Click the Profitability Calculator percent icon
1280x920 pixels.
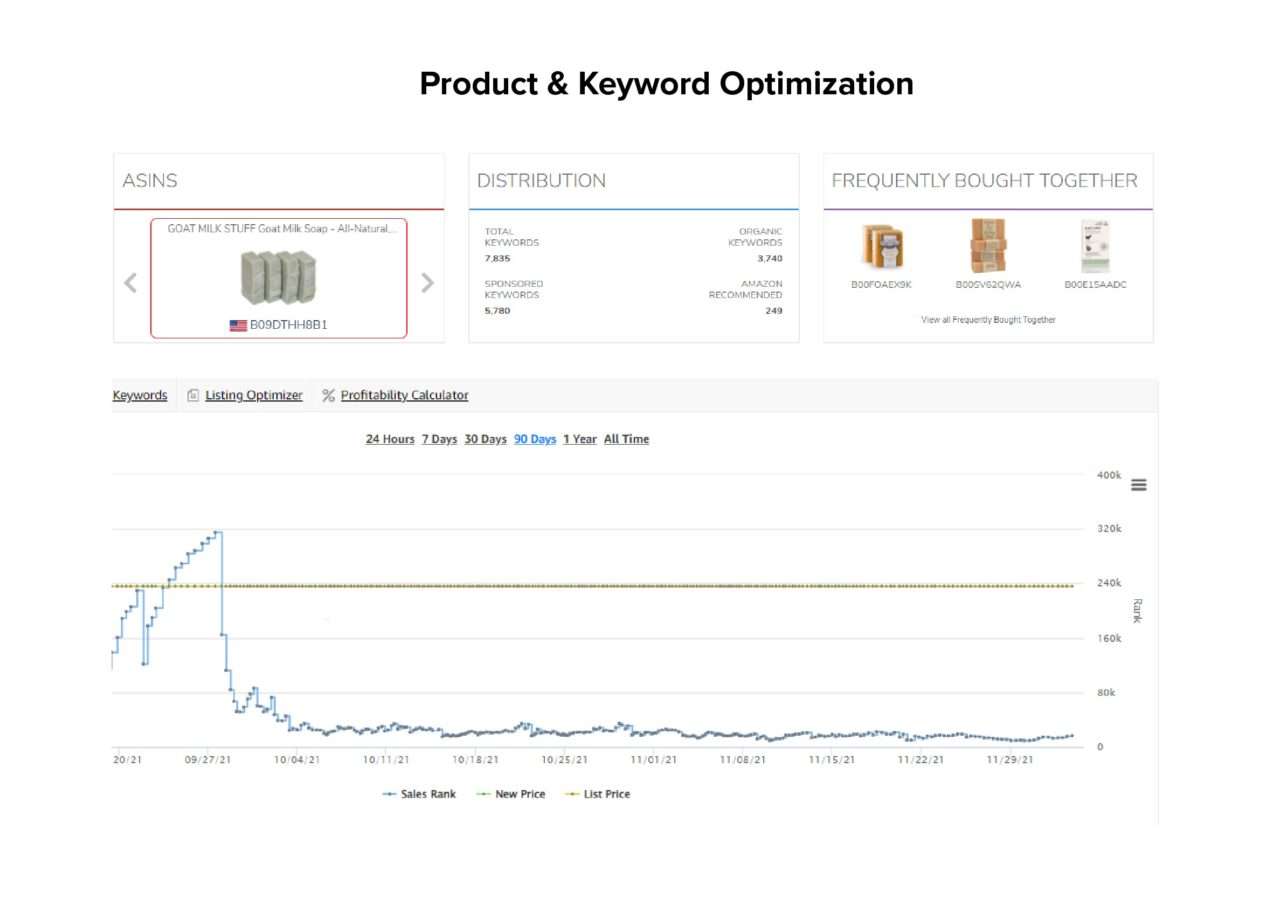click(x=328, y=395)
